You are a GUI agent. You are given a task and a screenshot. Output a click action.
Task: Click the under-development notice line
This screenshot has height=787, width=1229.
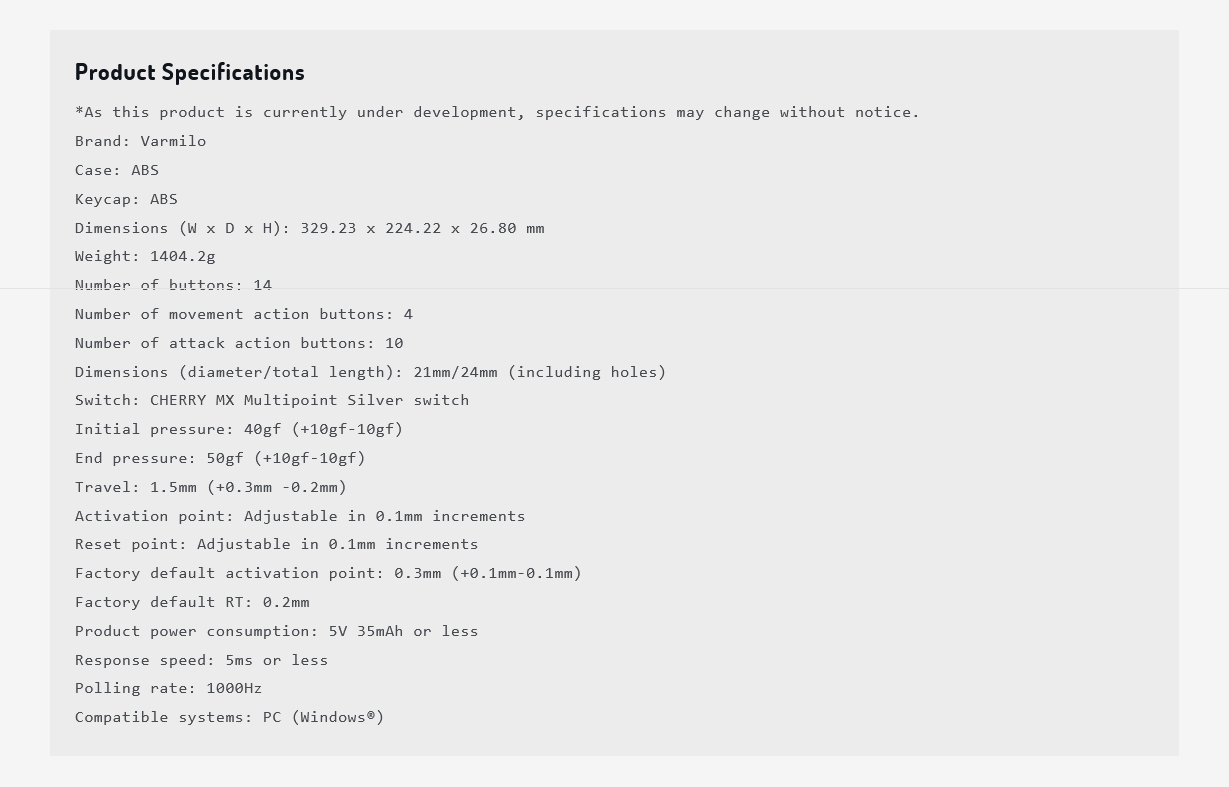tap(497, 112)
